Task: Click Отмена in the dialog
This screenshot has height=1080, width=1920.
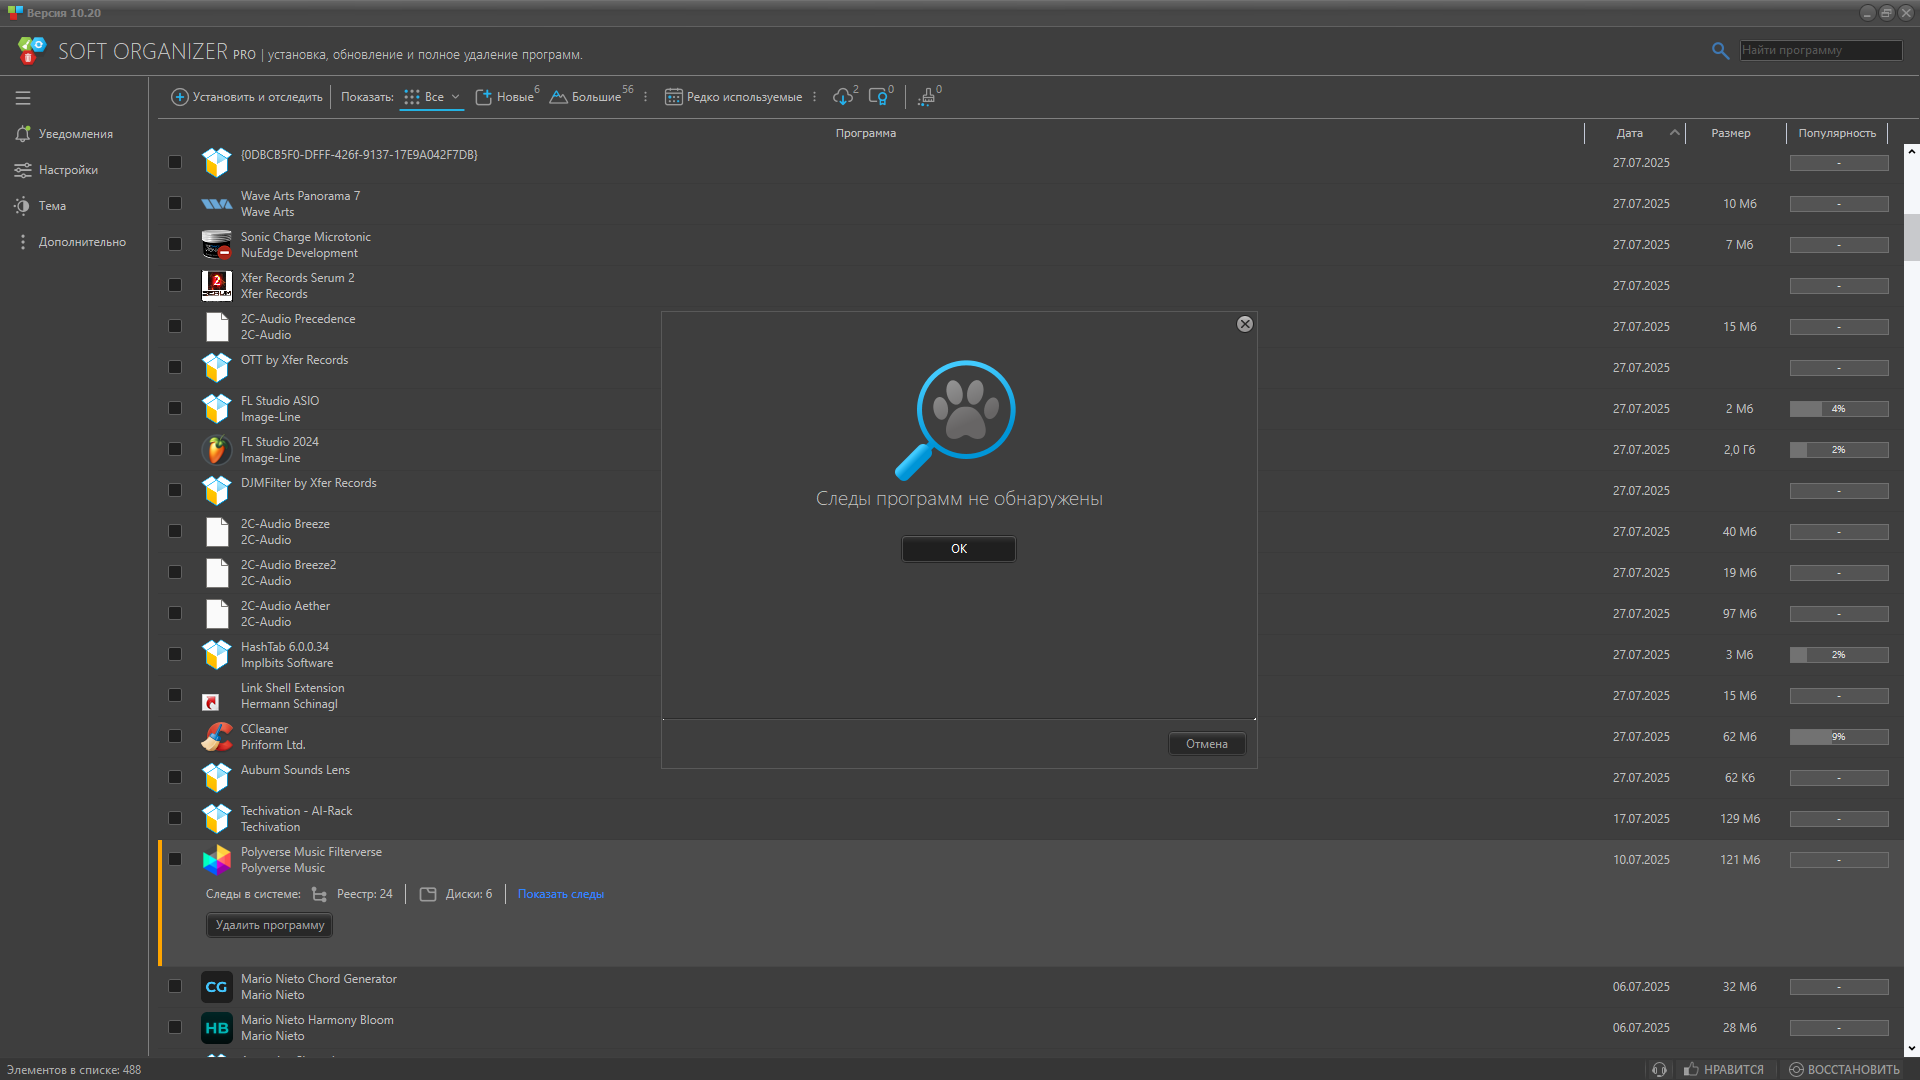Action: pos(1206,744)
